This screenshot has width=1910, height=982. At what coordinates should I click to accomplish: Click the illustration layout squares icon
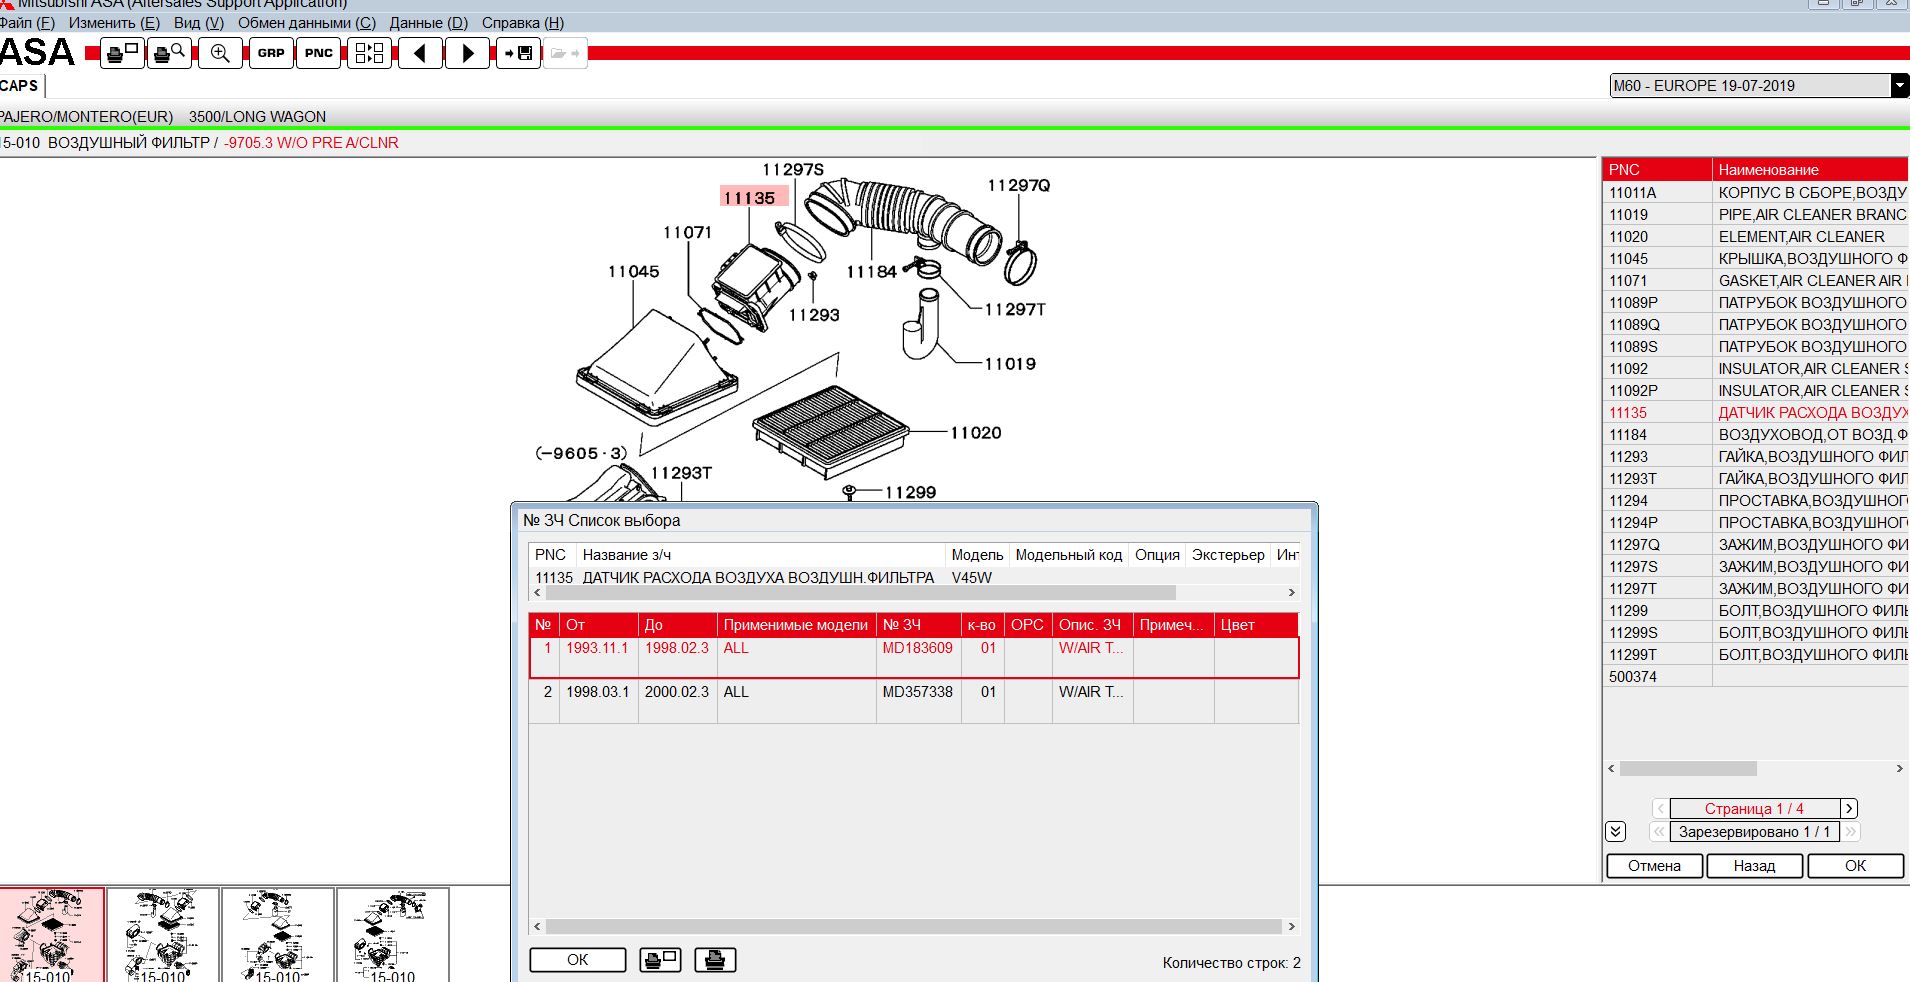pos(369,53)
